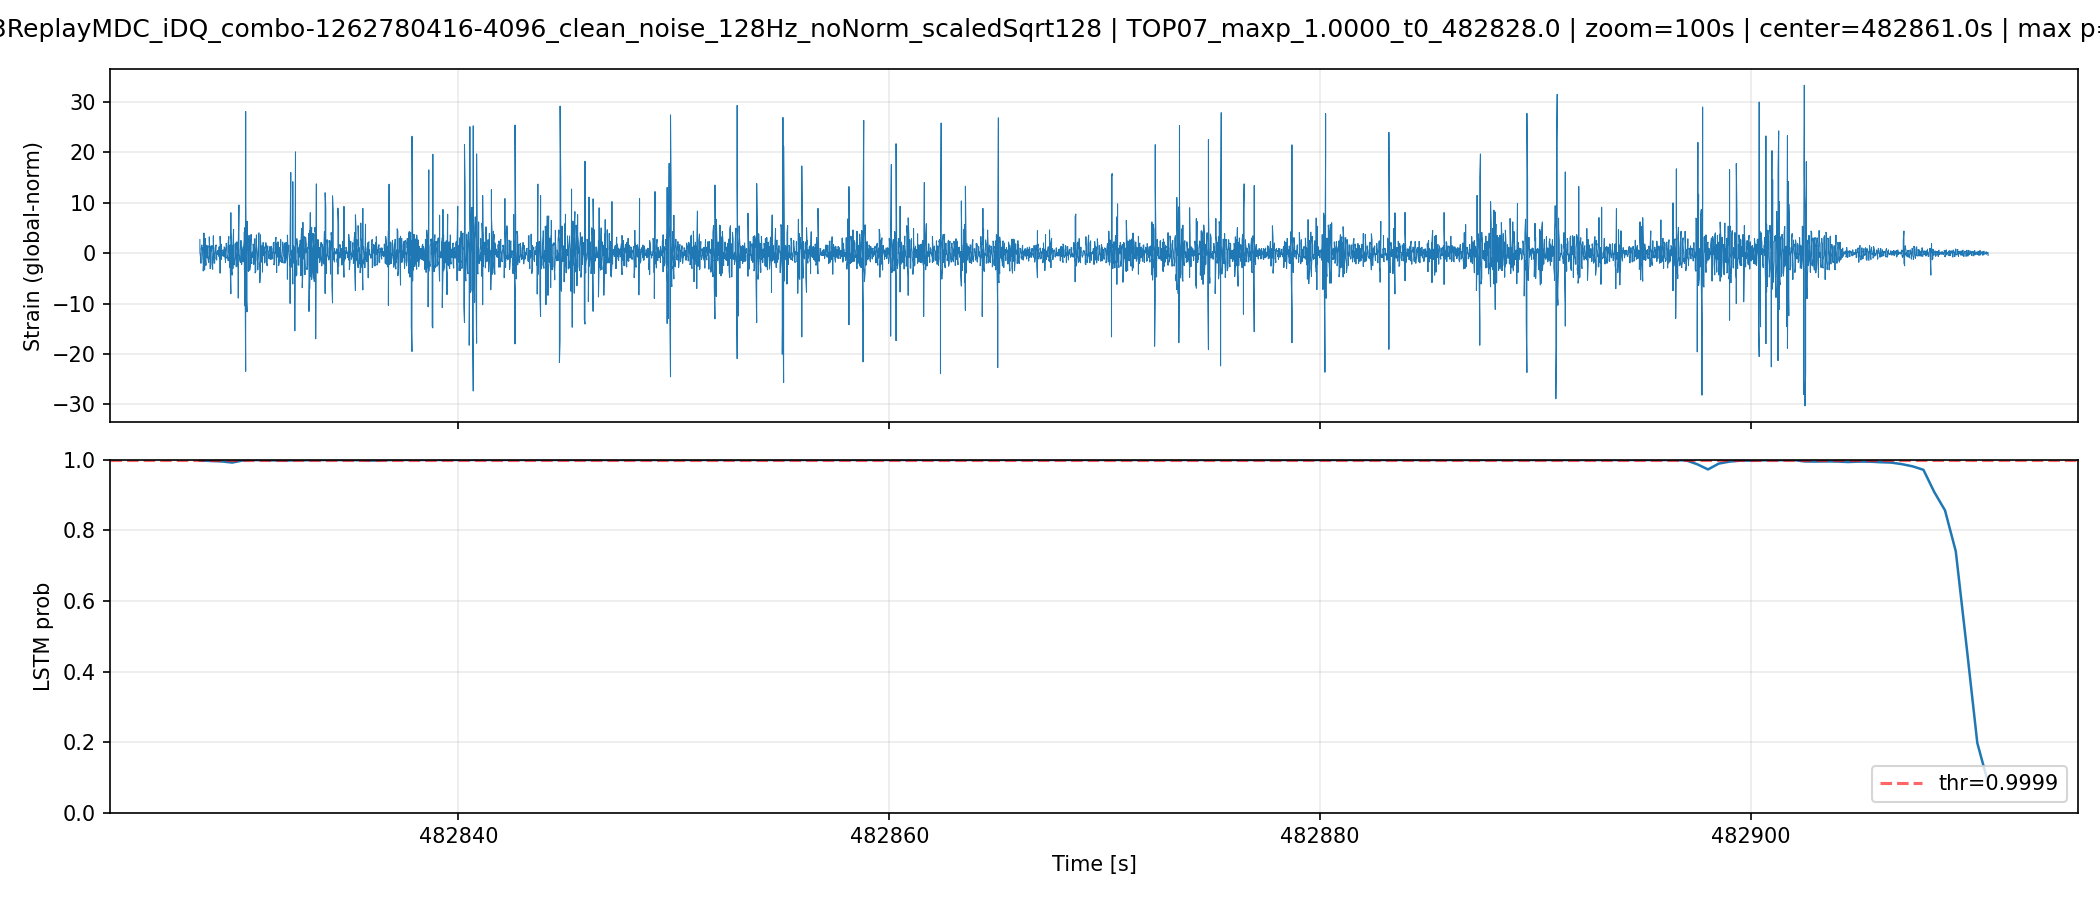
Task: Select the x-axis tick label 482880
Action: click(x=1320, y=835)
